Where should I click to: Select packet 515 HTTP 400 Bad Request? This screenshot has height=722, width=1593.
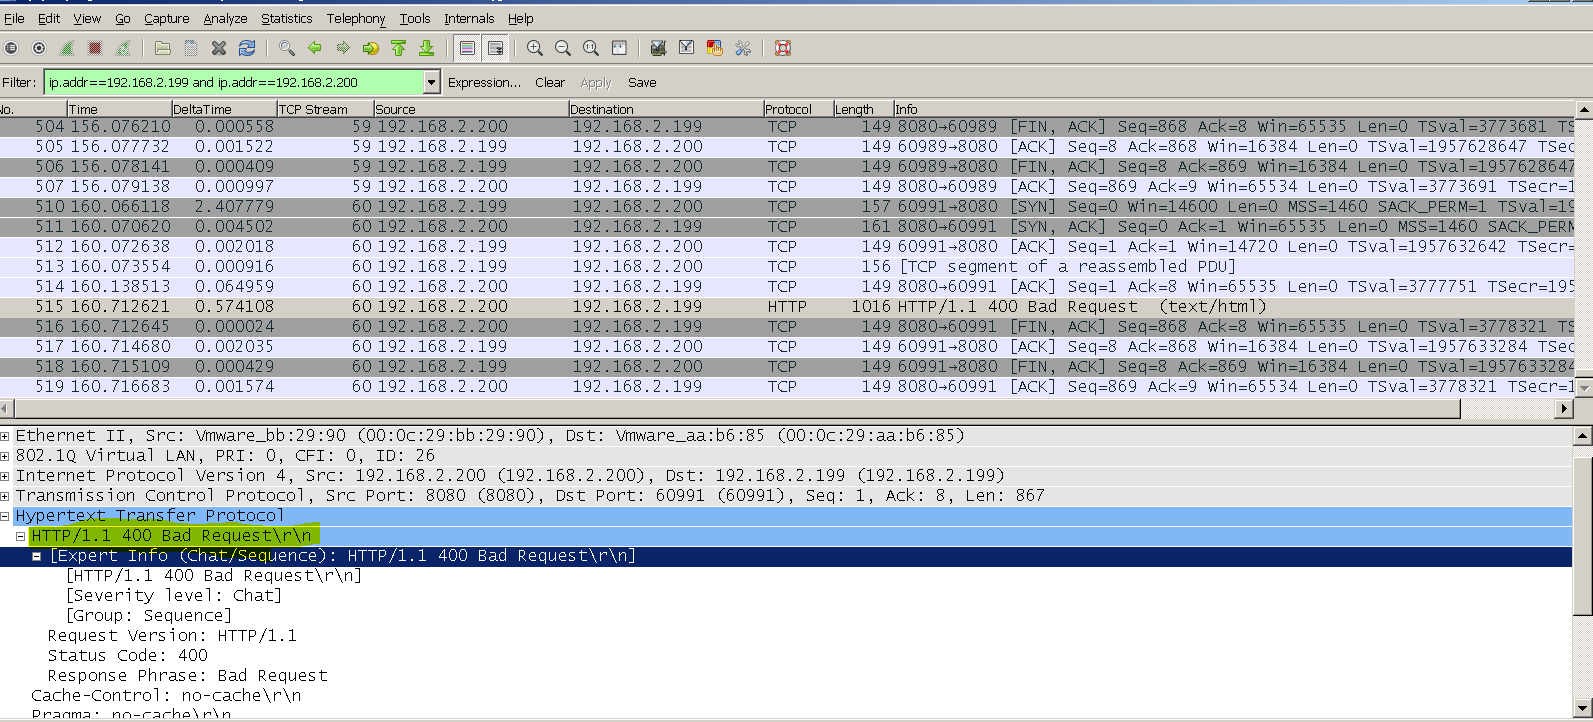coord(786,307)
